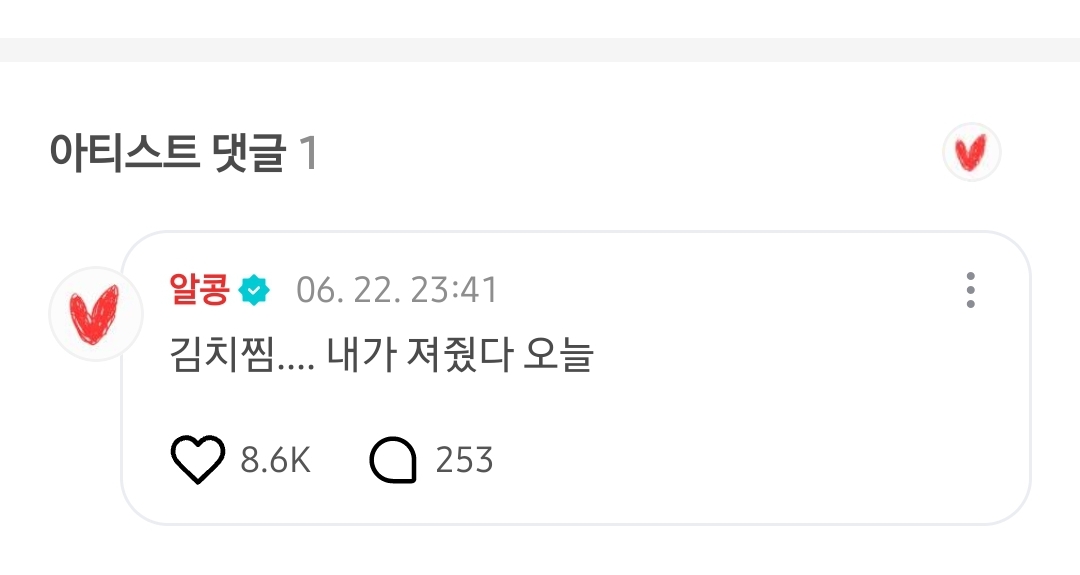
Task: Click the word 오늘 in the comment
Action: (559, 355)
